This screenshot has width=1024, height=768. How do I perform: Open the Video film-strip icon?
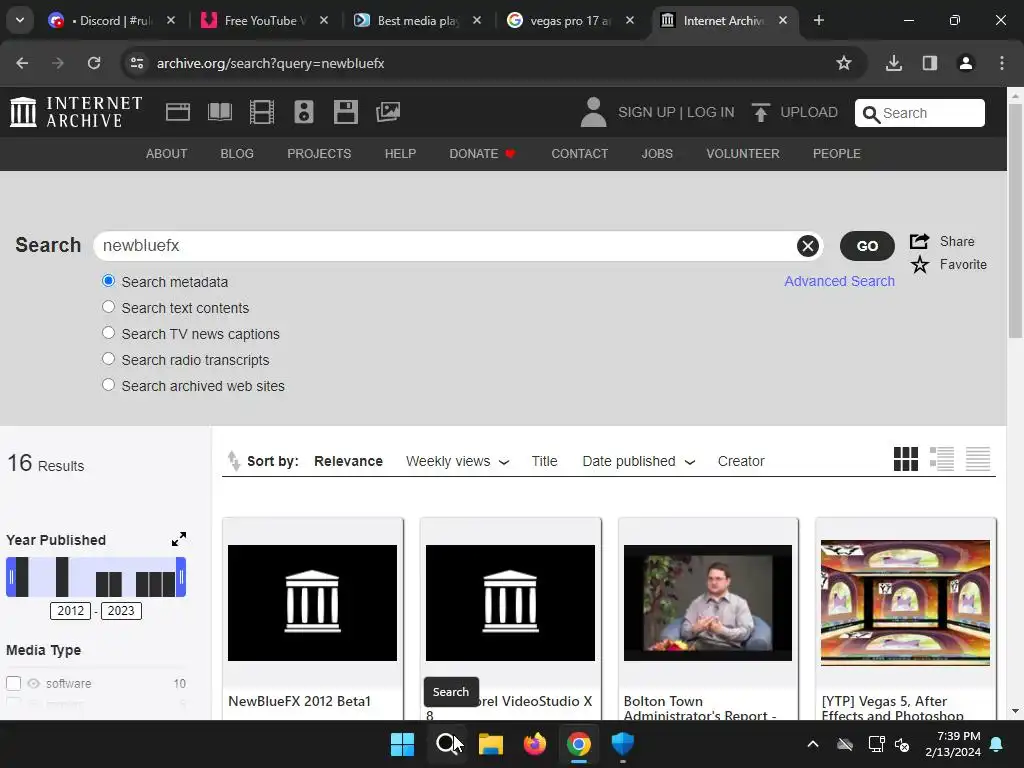coord(261,112)
